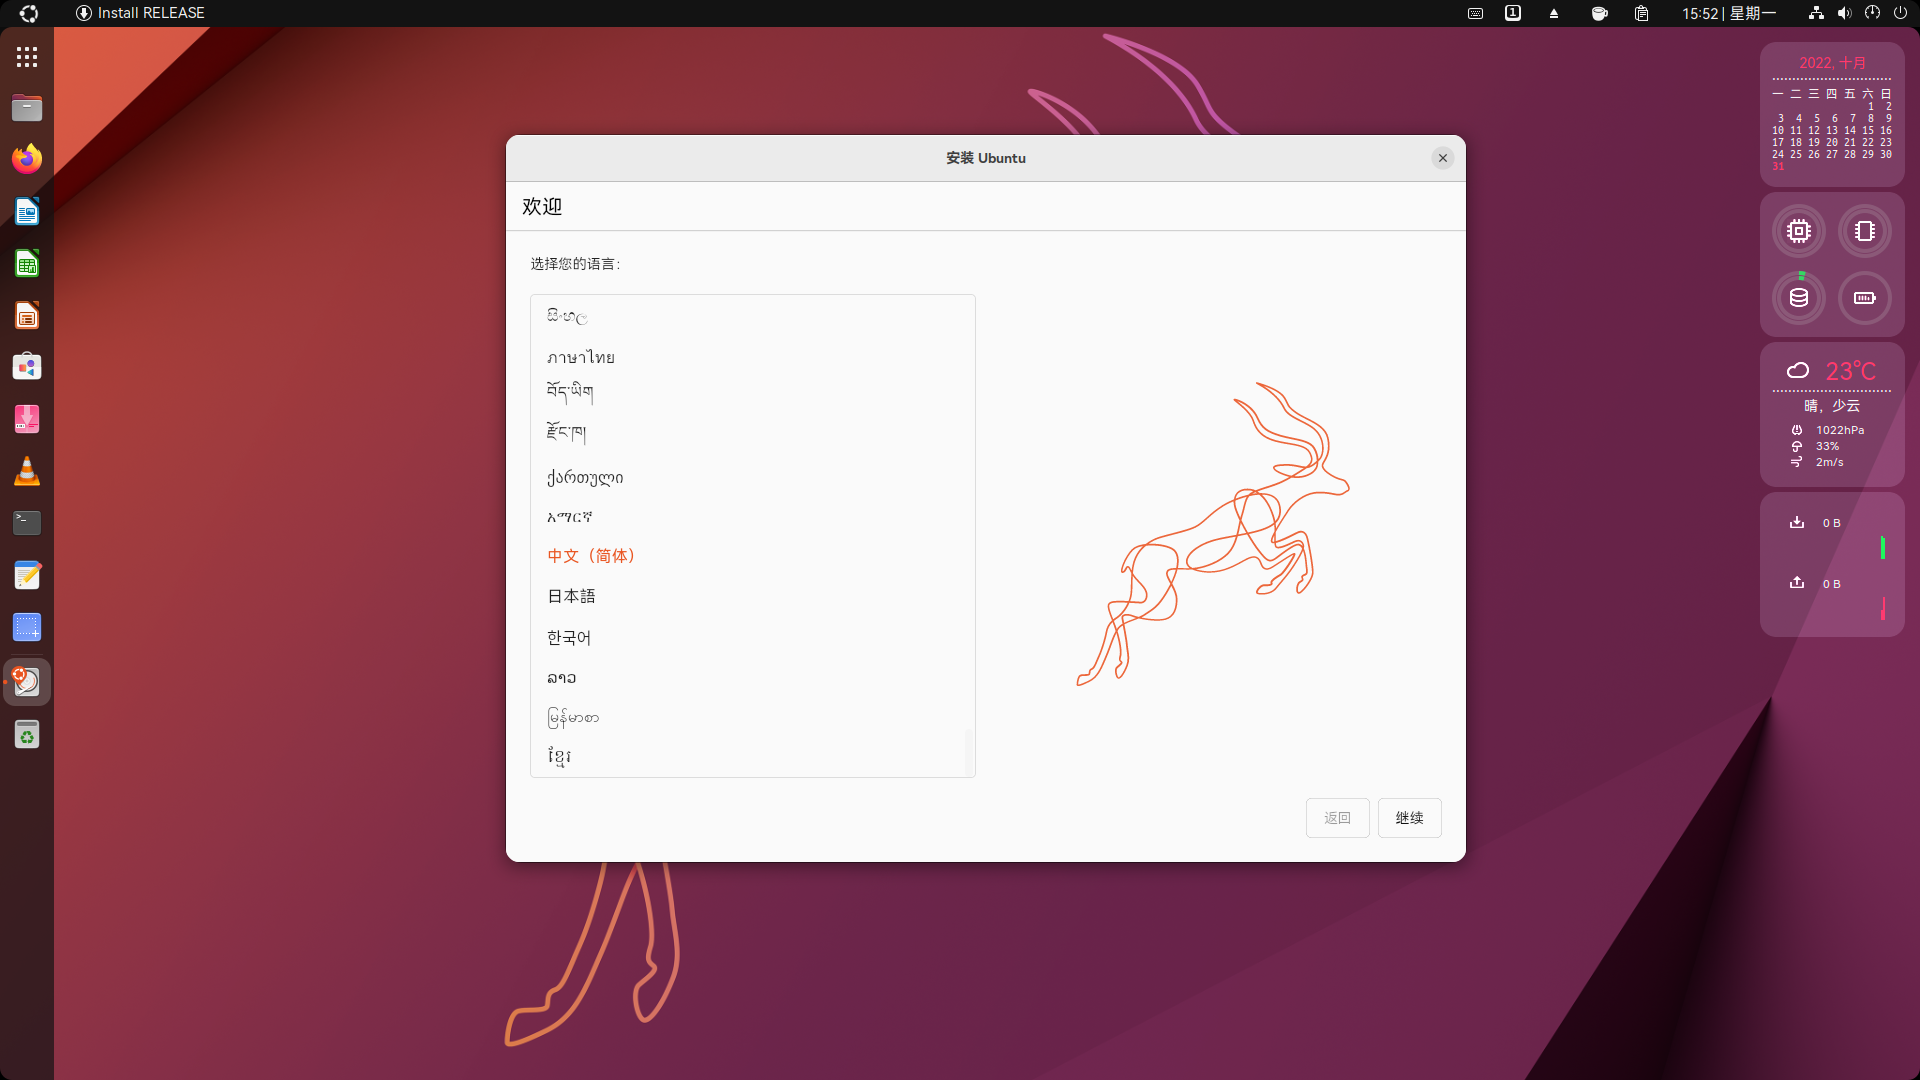This screenshot has width=1920, height=1080.
Task: Open Firefox from the dock
Action: tap(27, 159)
